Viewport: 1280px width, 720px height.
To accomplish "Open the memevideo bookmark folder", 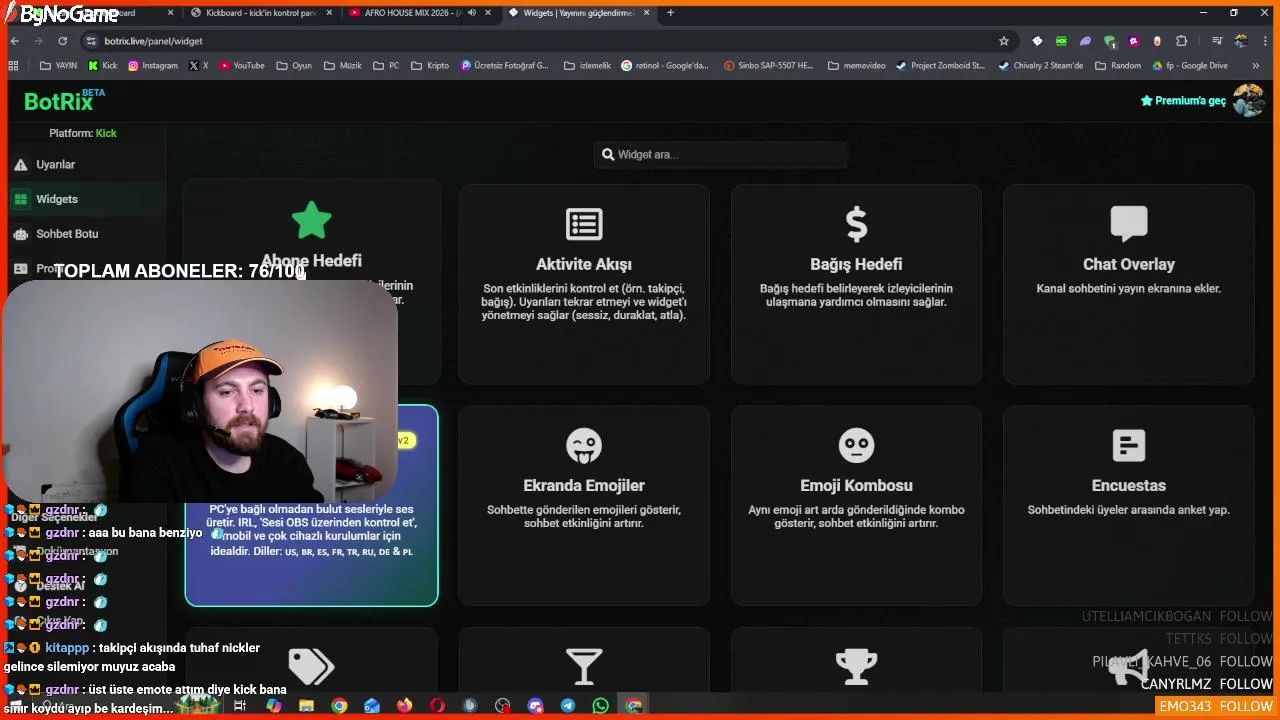I will [857, 66].
